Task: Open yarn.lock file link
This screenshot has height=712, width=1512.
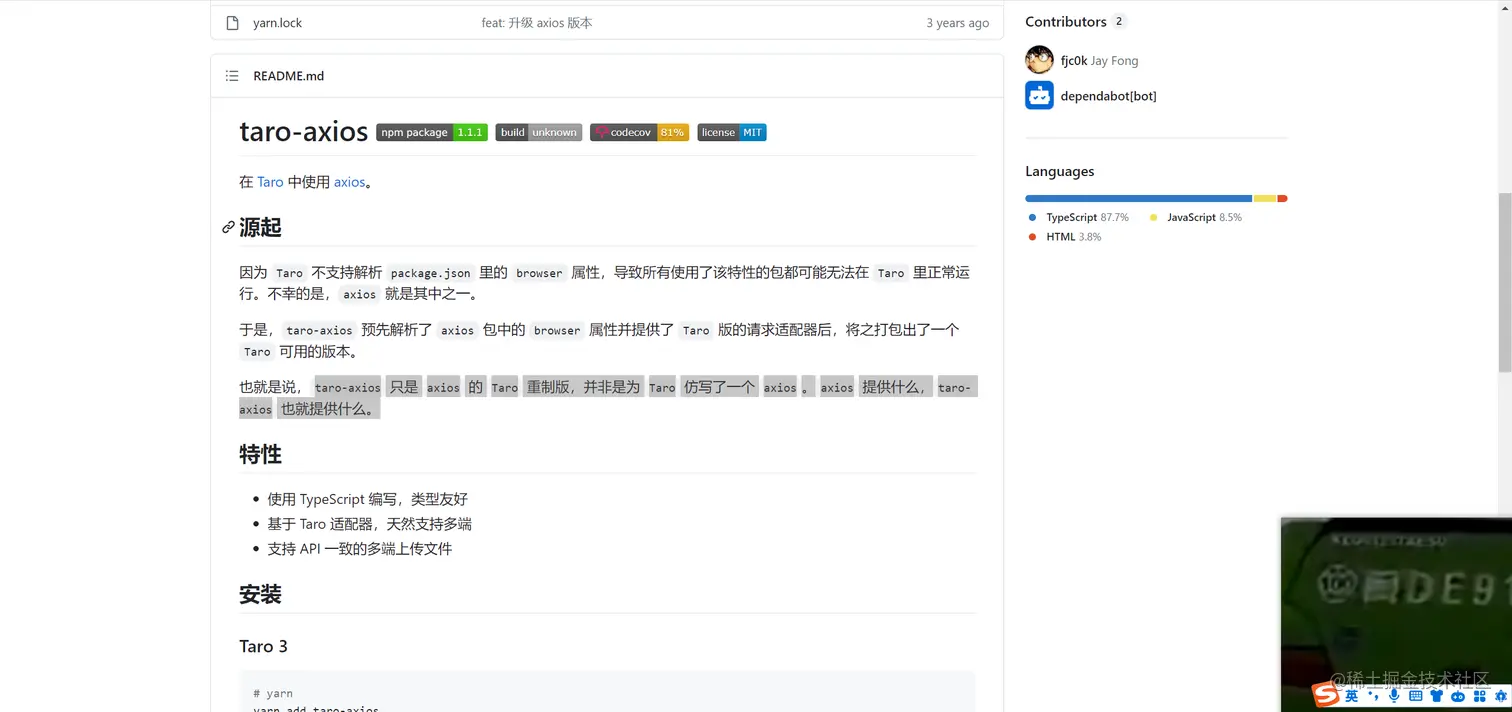Action: coord(277,23)
